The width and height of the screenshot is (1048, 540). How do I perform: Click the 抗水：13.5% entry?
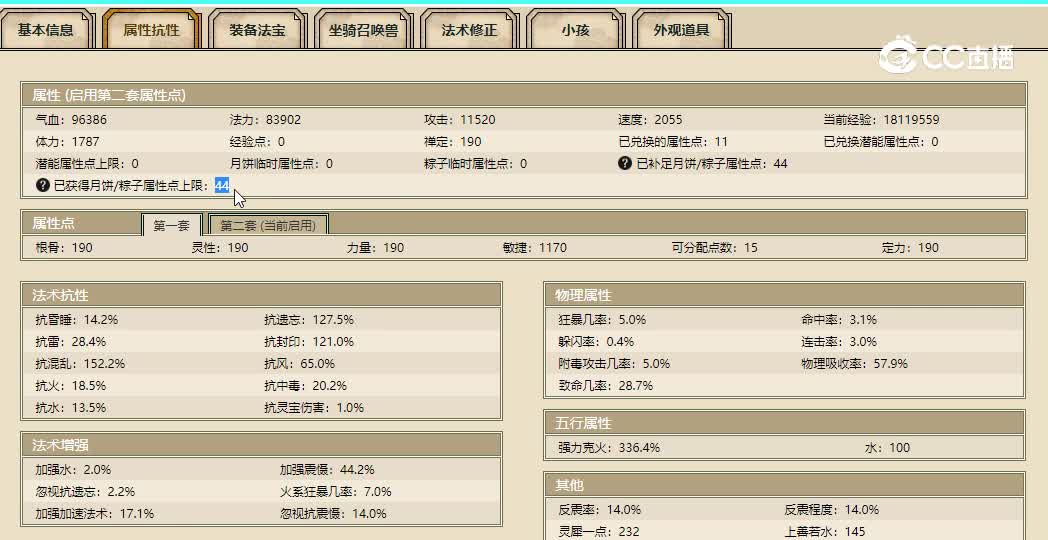(70, 408)
